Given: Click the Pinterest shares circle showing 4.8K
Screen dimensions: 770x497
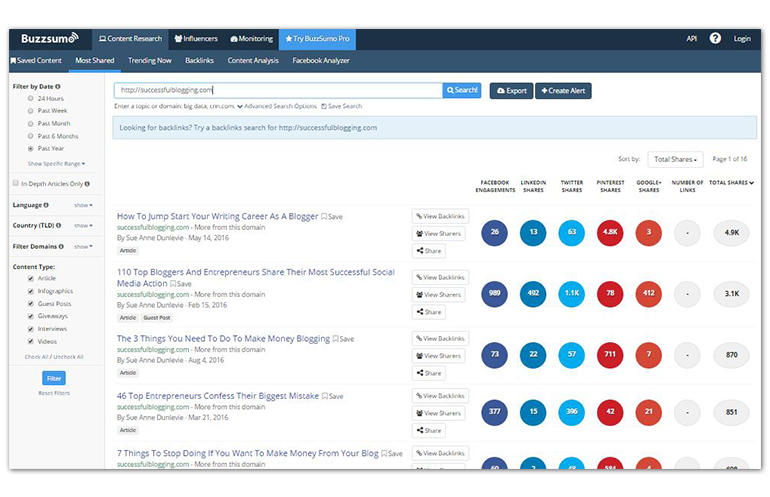Looking at the screenshot, I should pyautogui.click(x=610, y=232).
